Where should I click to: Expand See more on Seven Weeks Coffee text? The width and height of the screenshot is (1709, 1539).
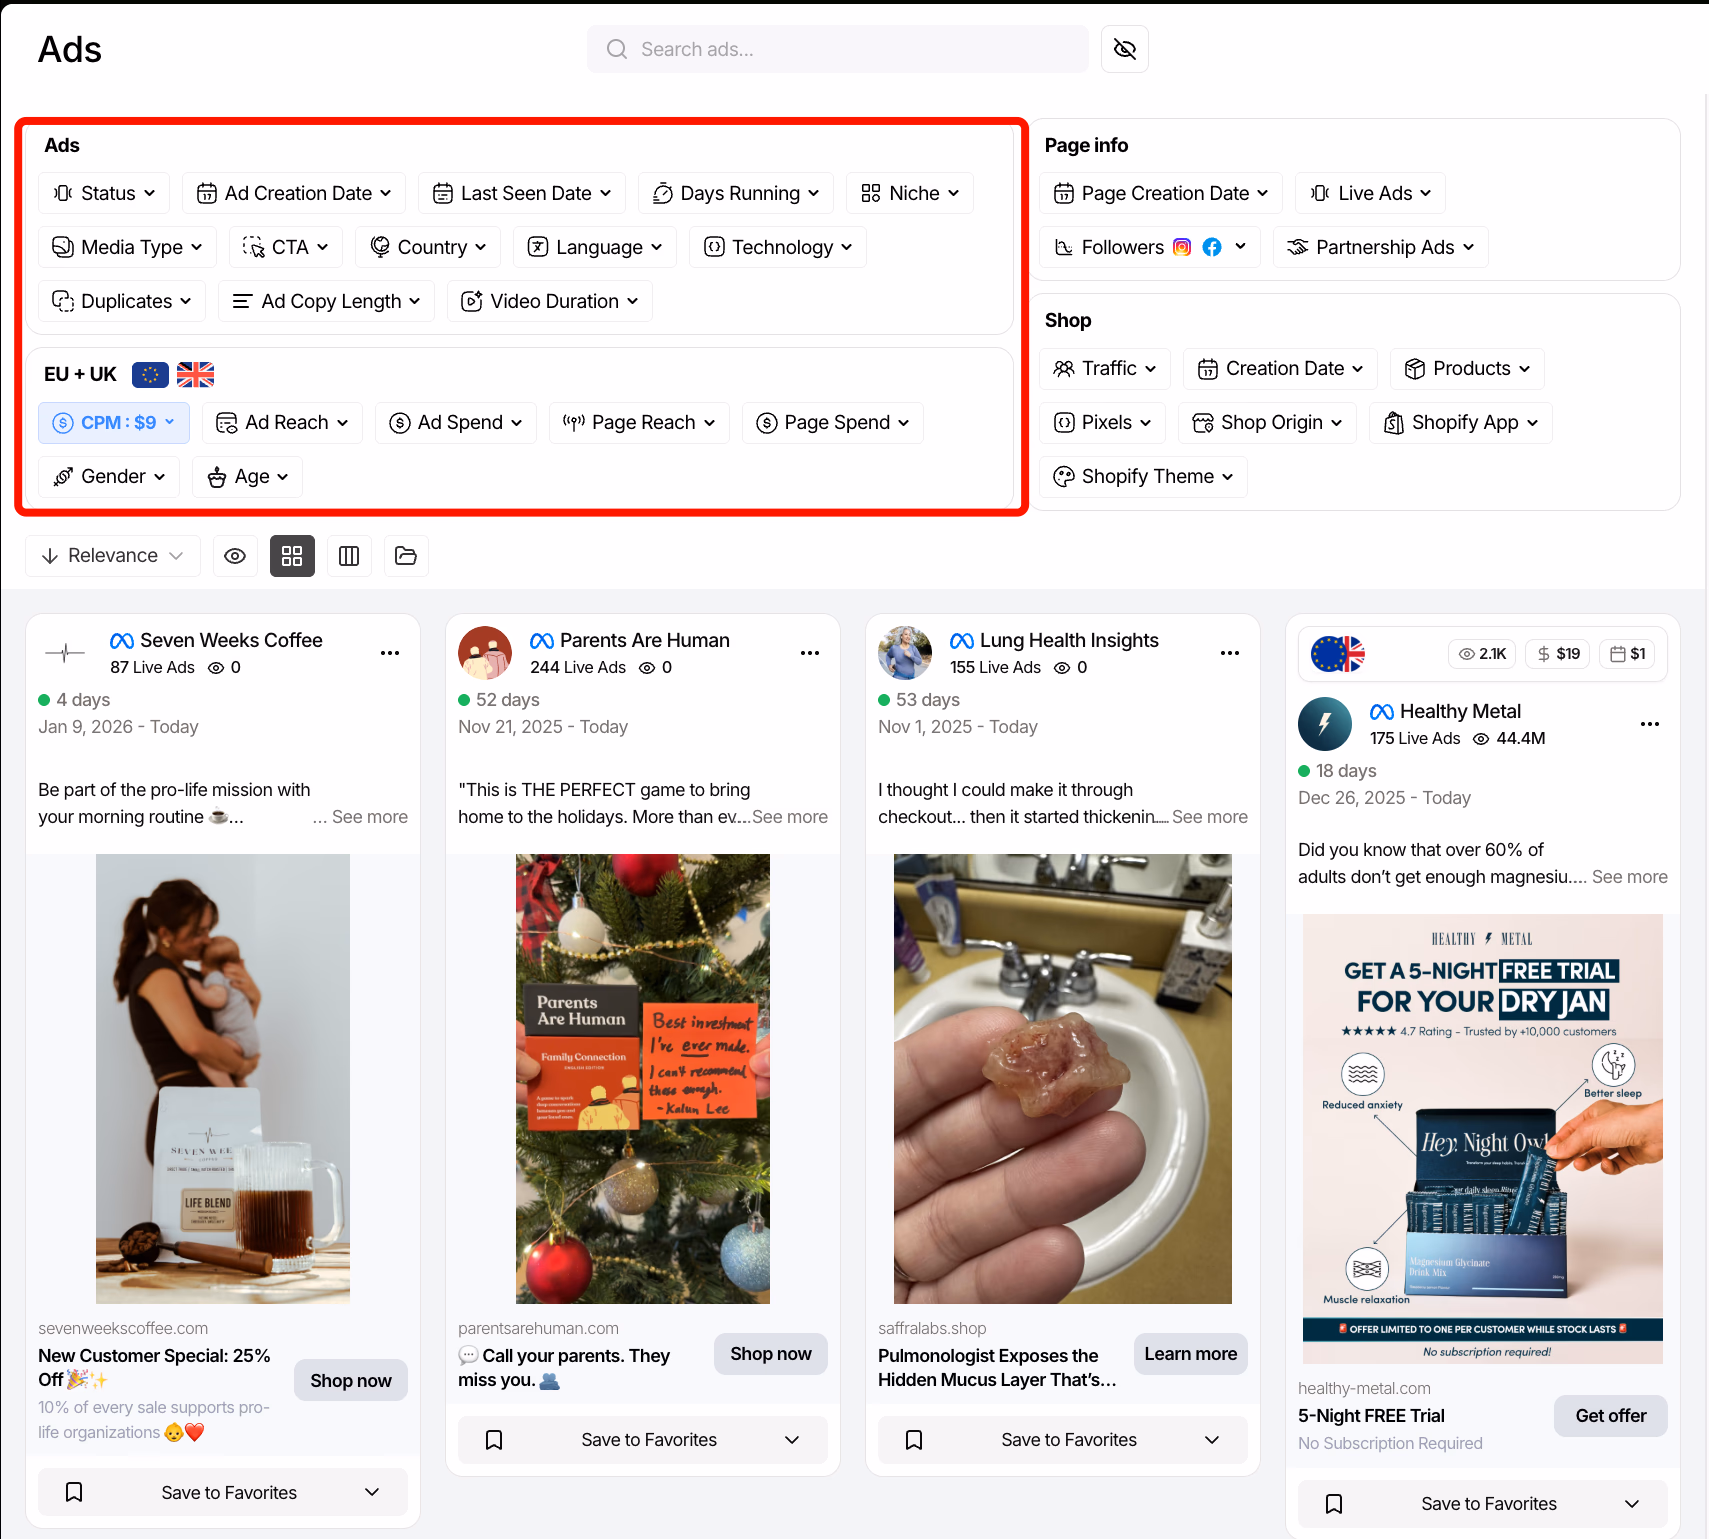pos(369,817)
